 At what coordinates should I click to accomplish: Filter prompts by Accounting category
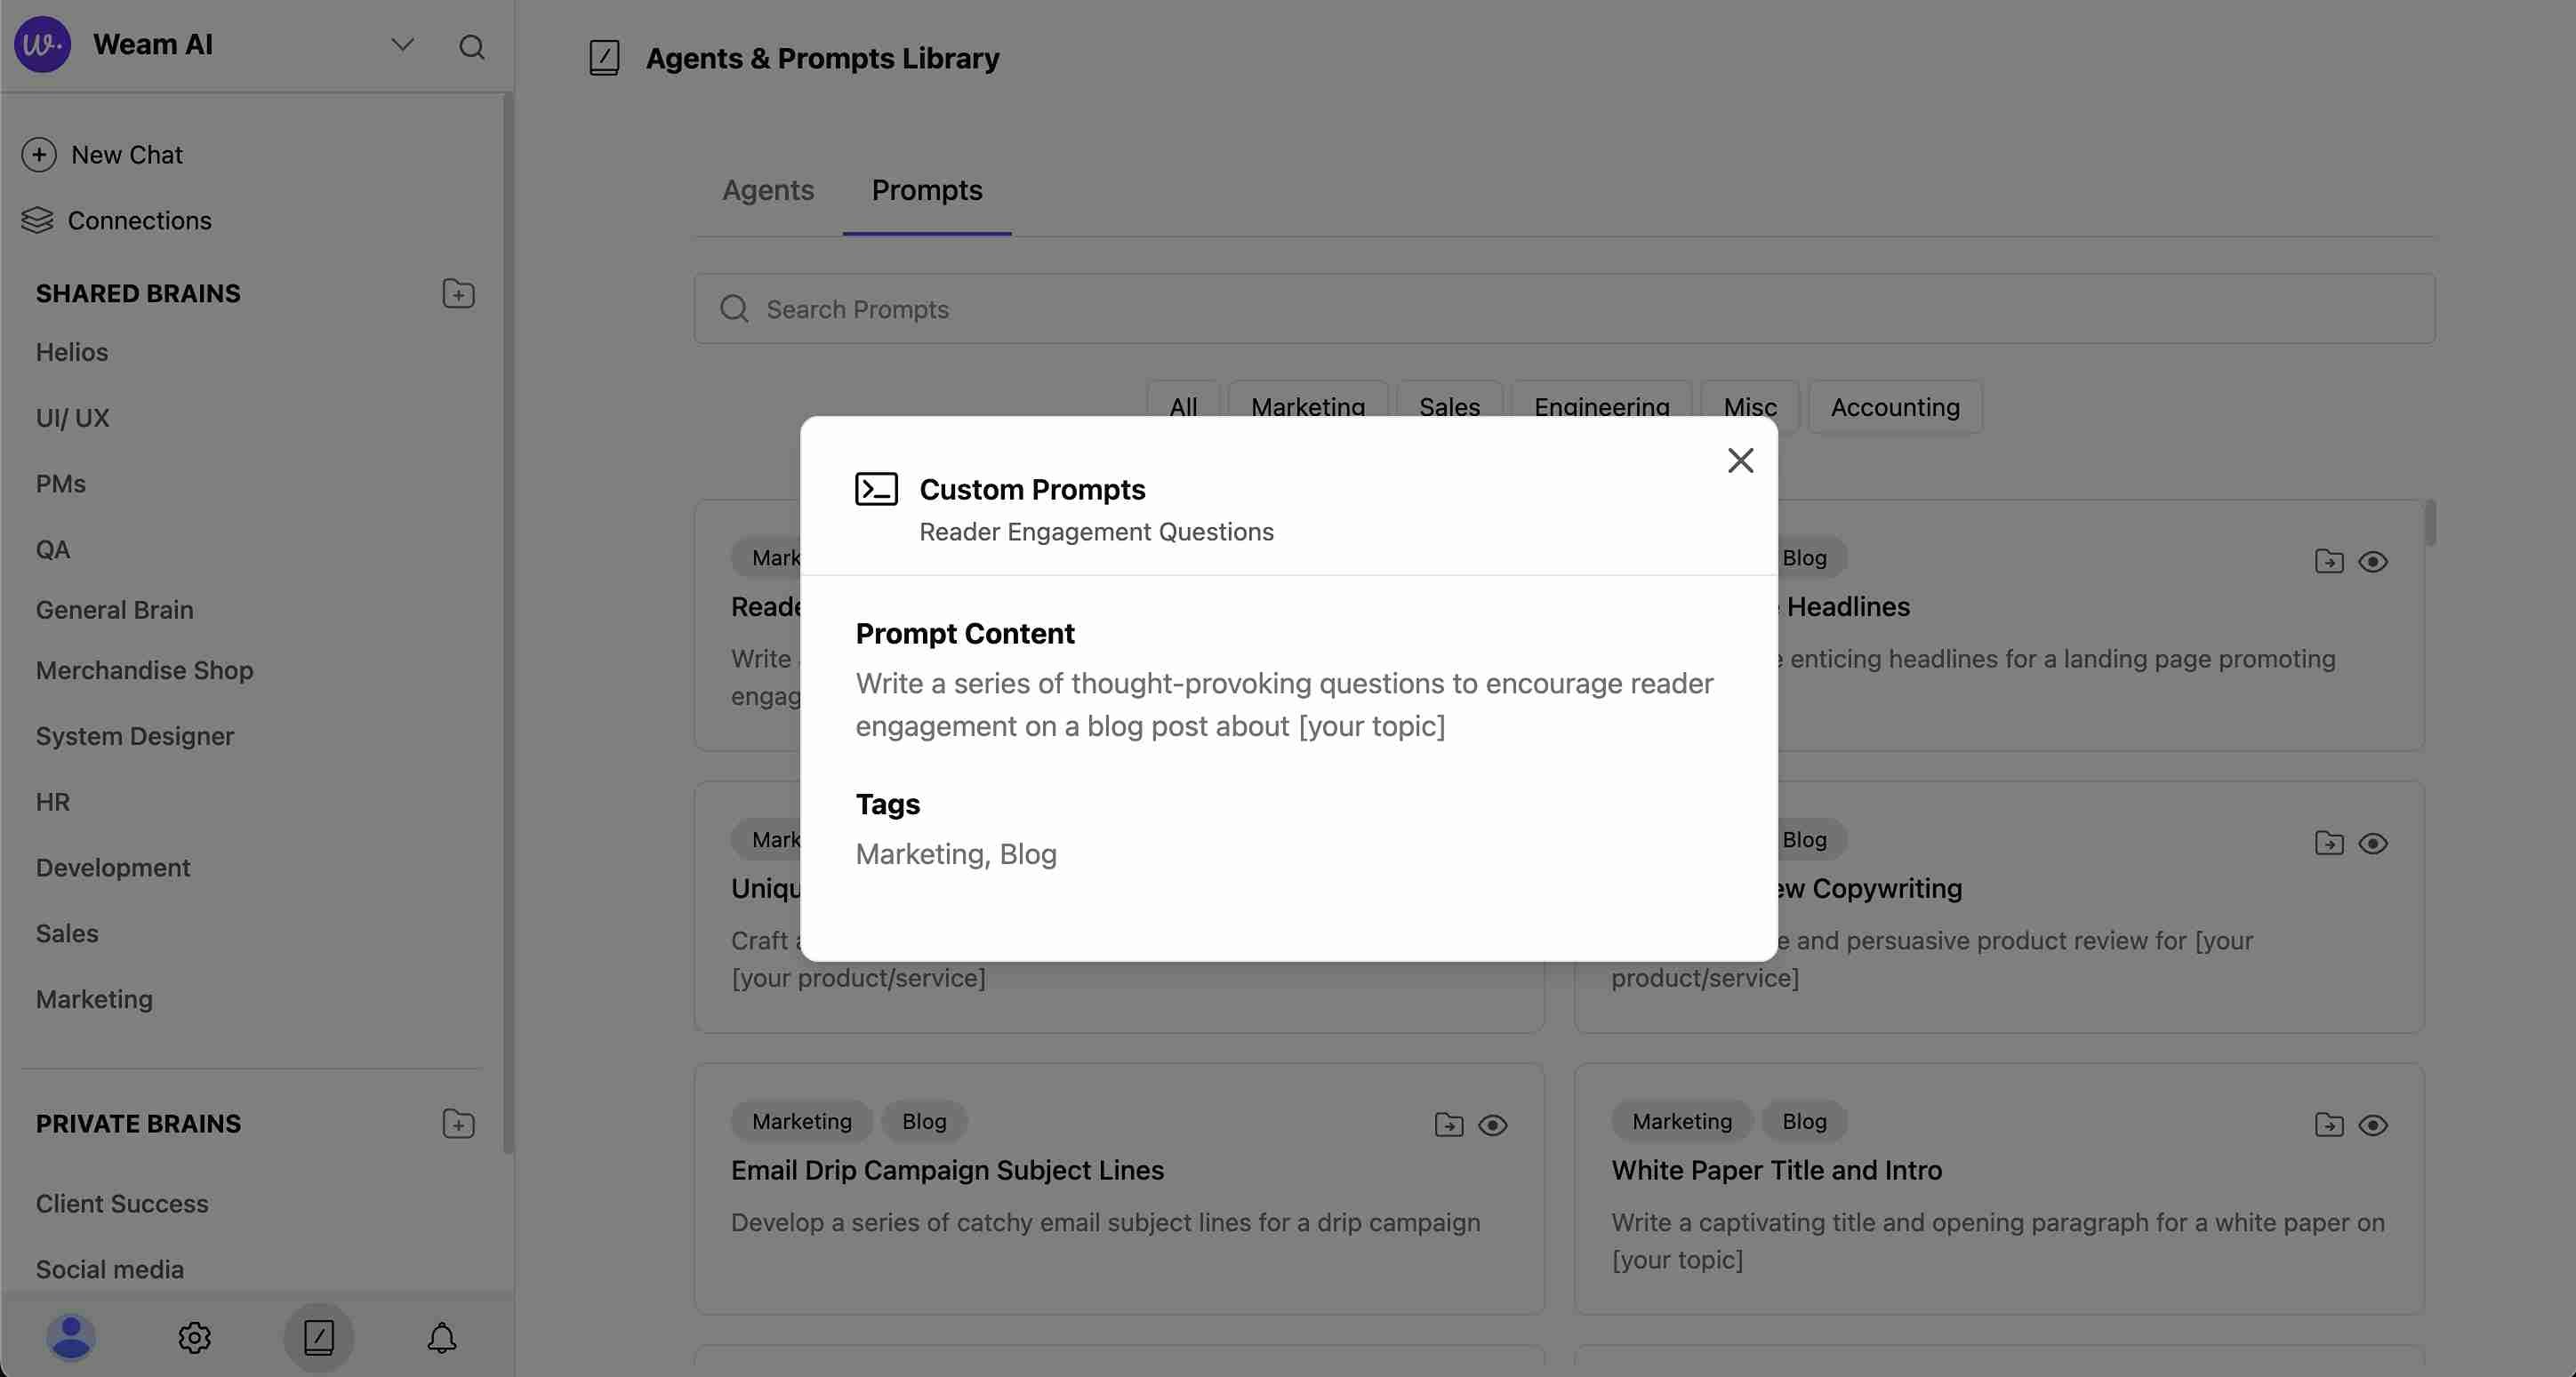[1894, 407]
